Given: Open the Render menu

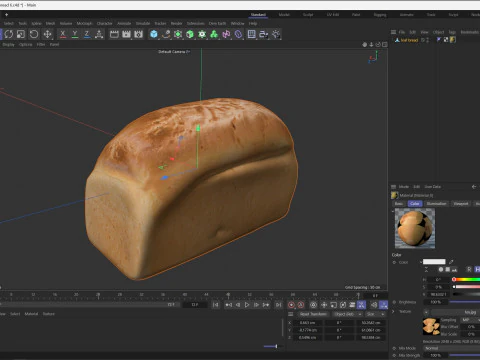Looking at the screenshot, I should point(176,23).
